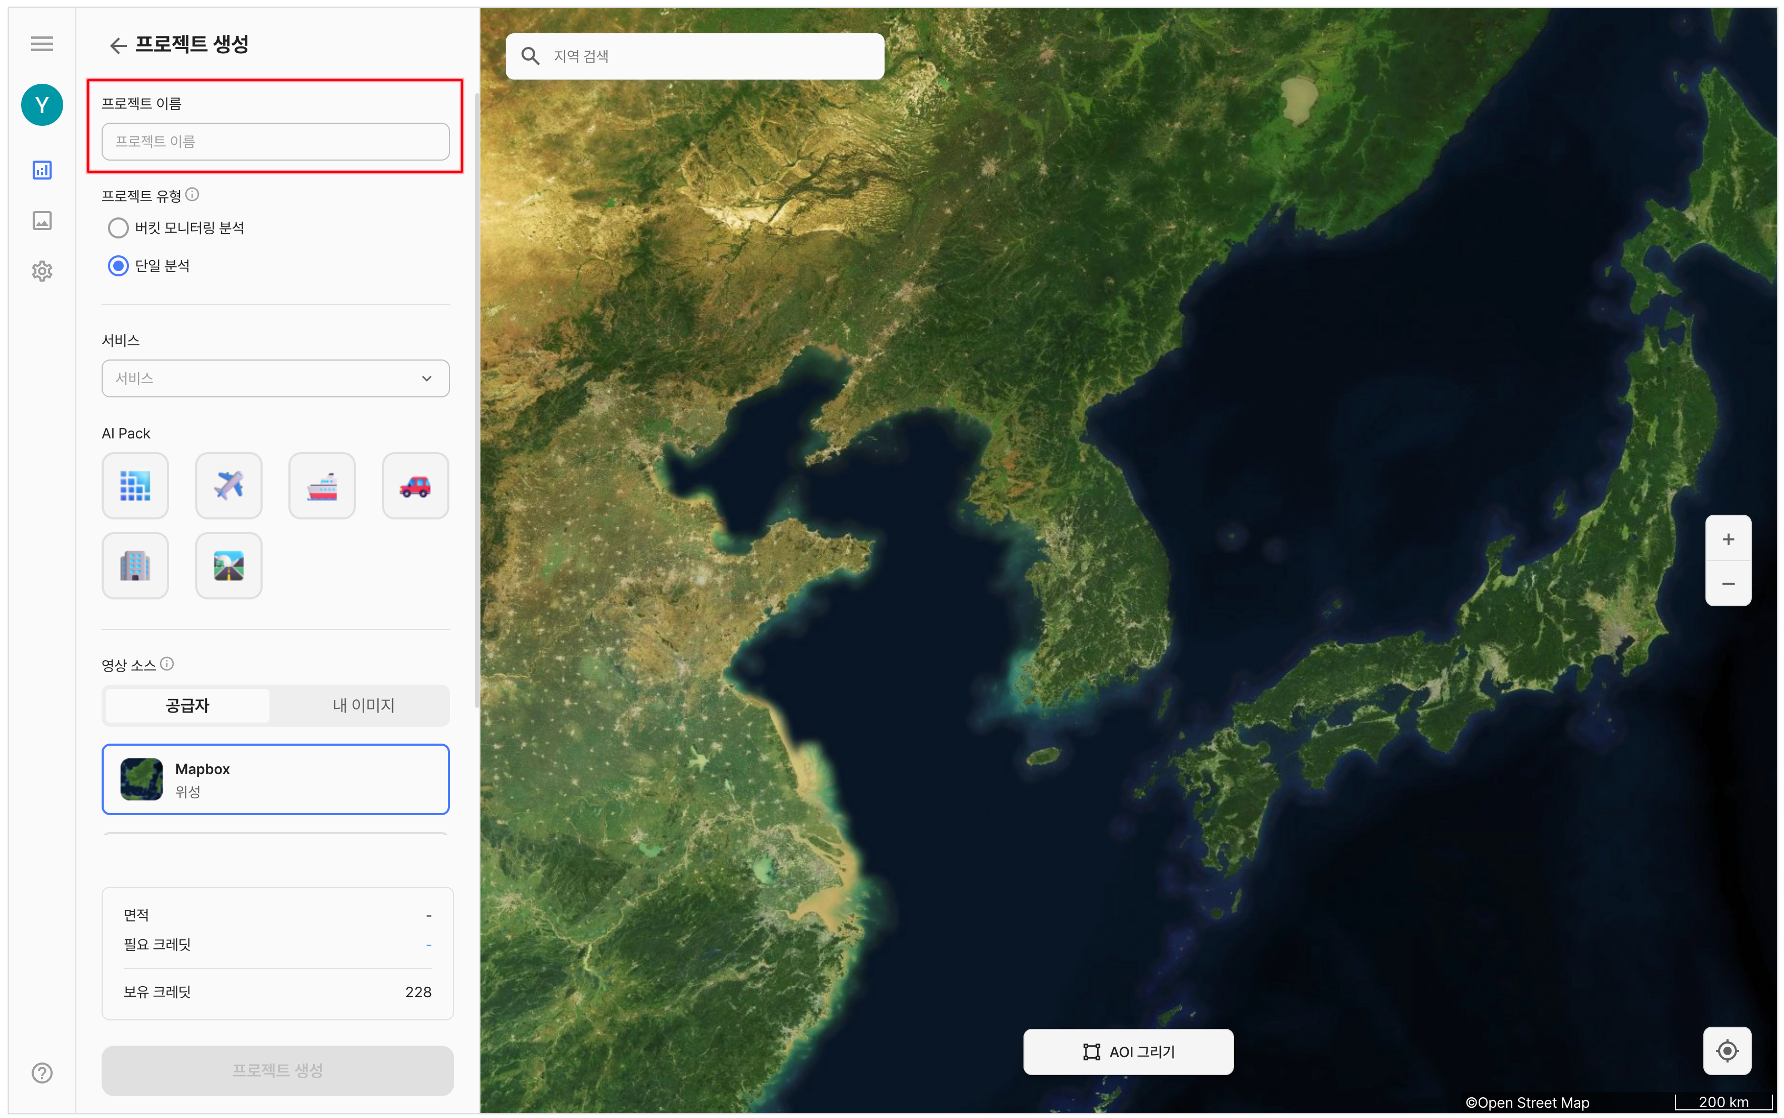
Task: Click the back arrow beside 프로젝트 생성
Action: [x=118, y=45]
